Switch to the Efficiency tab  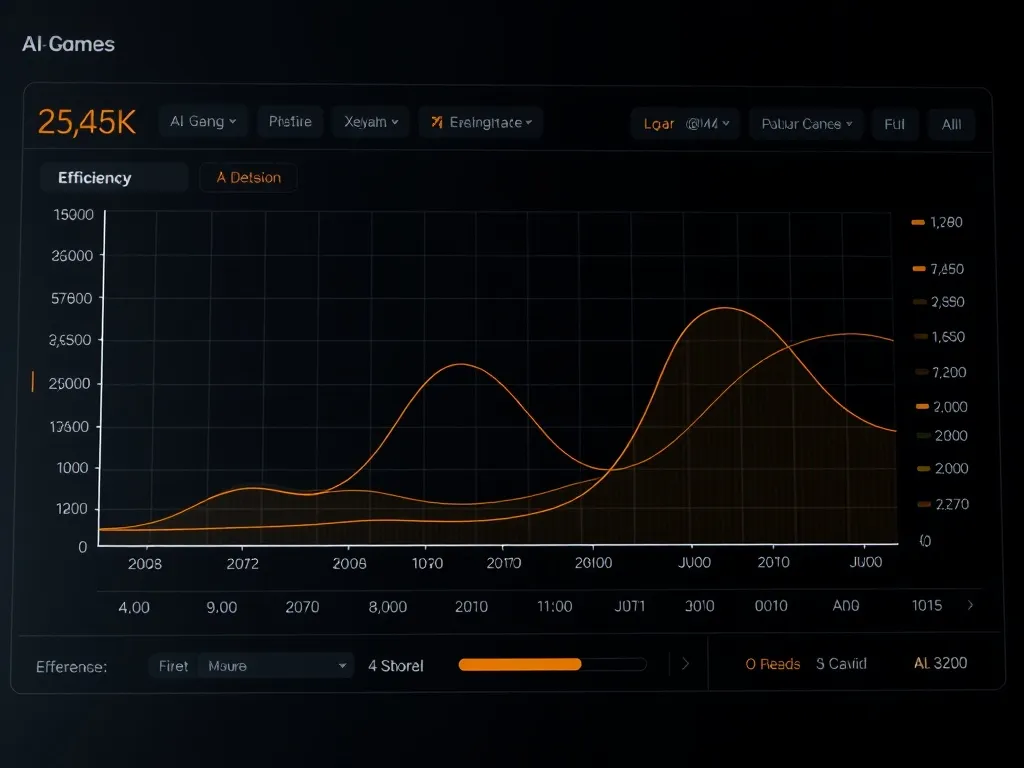[x=114, y=178]
